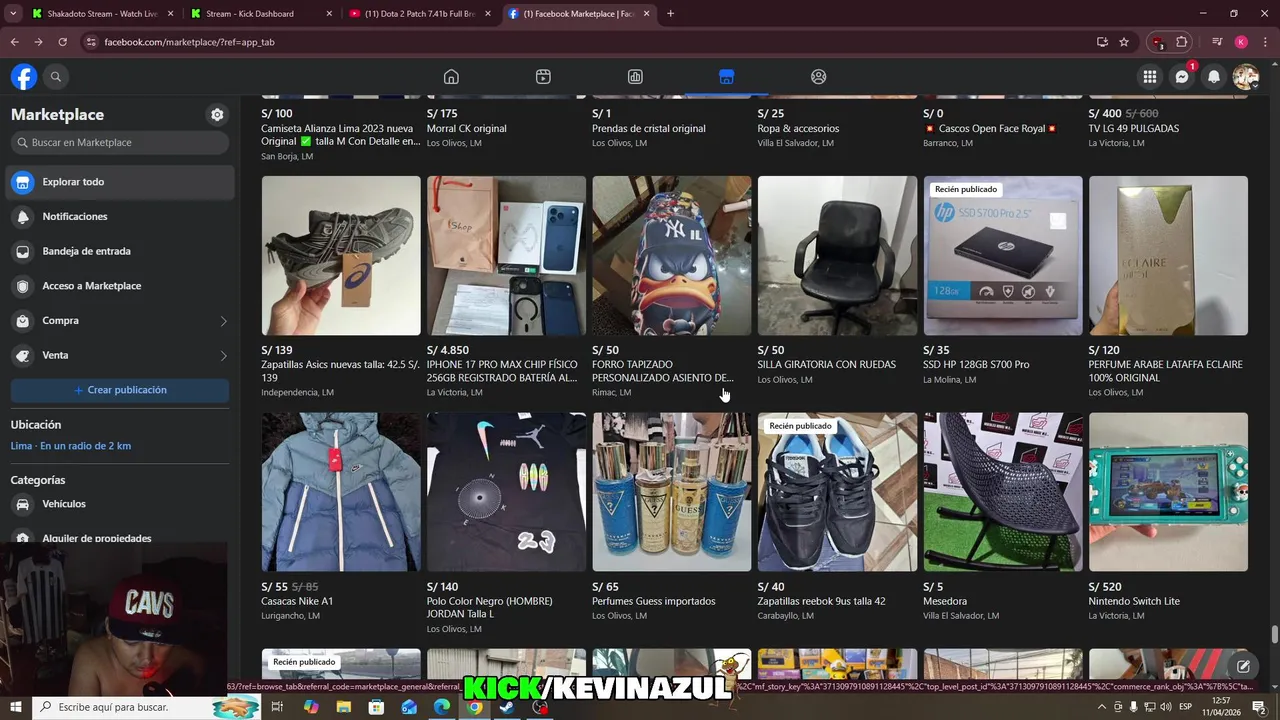Open the Facebook menu grid icon
Screen dimensions: 1280x720
click(1150, 77)
